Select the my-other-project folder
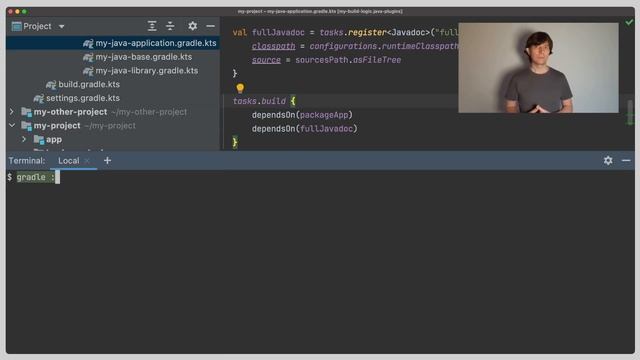640x360 pixels. [x=70, y=112]
